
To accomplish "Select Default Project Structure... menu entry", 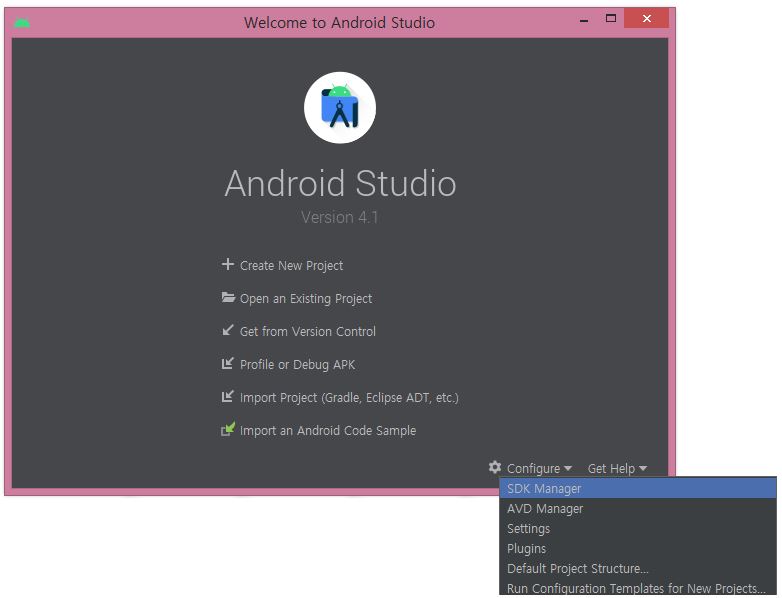I will [x=638, y=569].
